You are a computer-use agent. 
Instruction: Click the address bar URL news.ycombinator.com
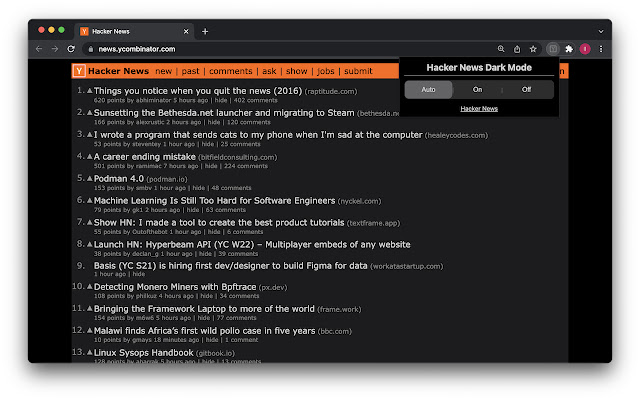[x=137, y=49]
